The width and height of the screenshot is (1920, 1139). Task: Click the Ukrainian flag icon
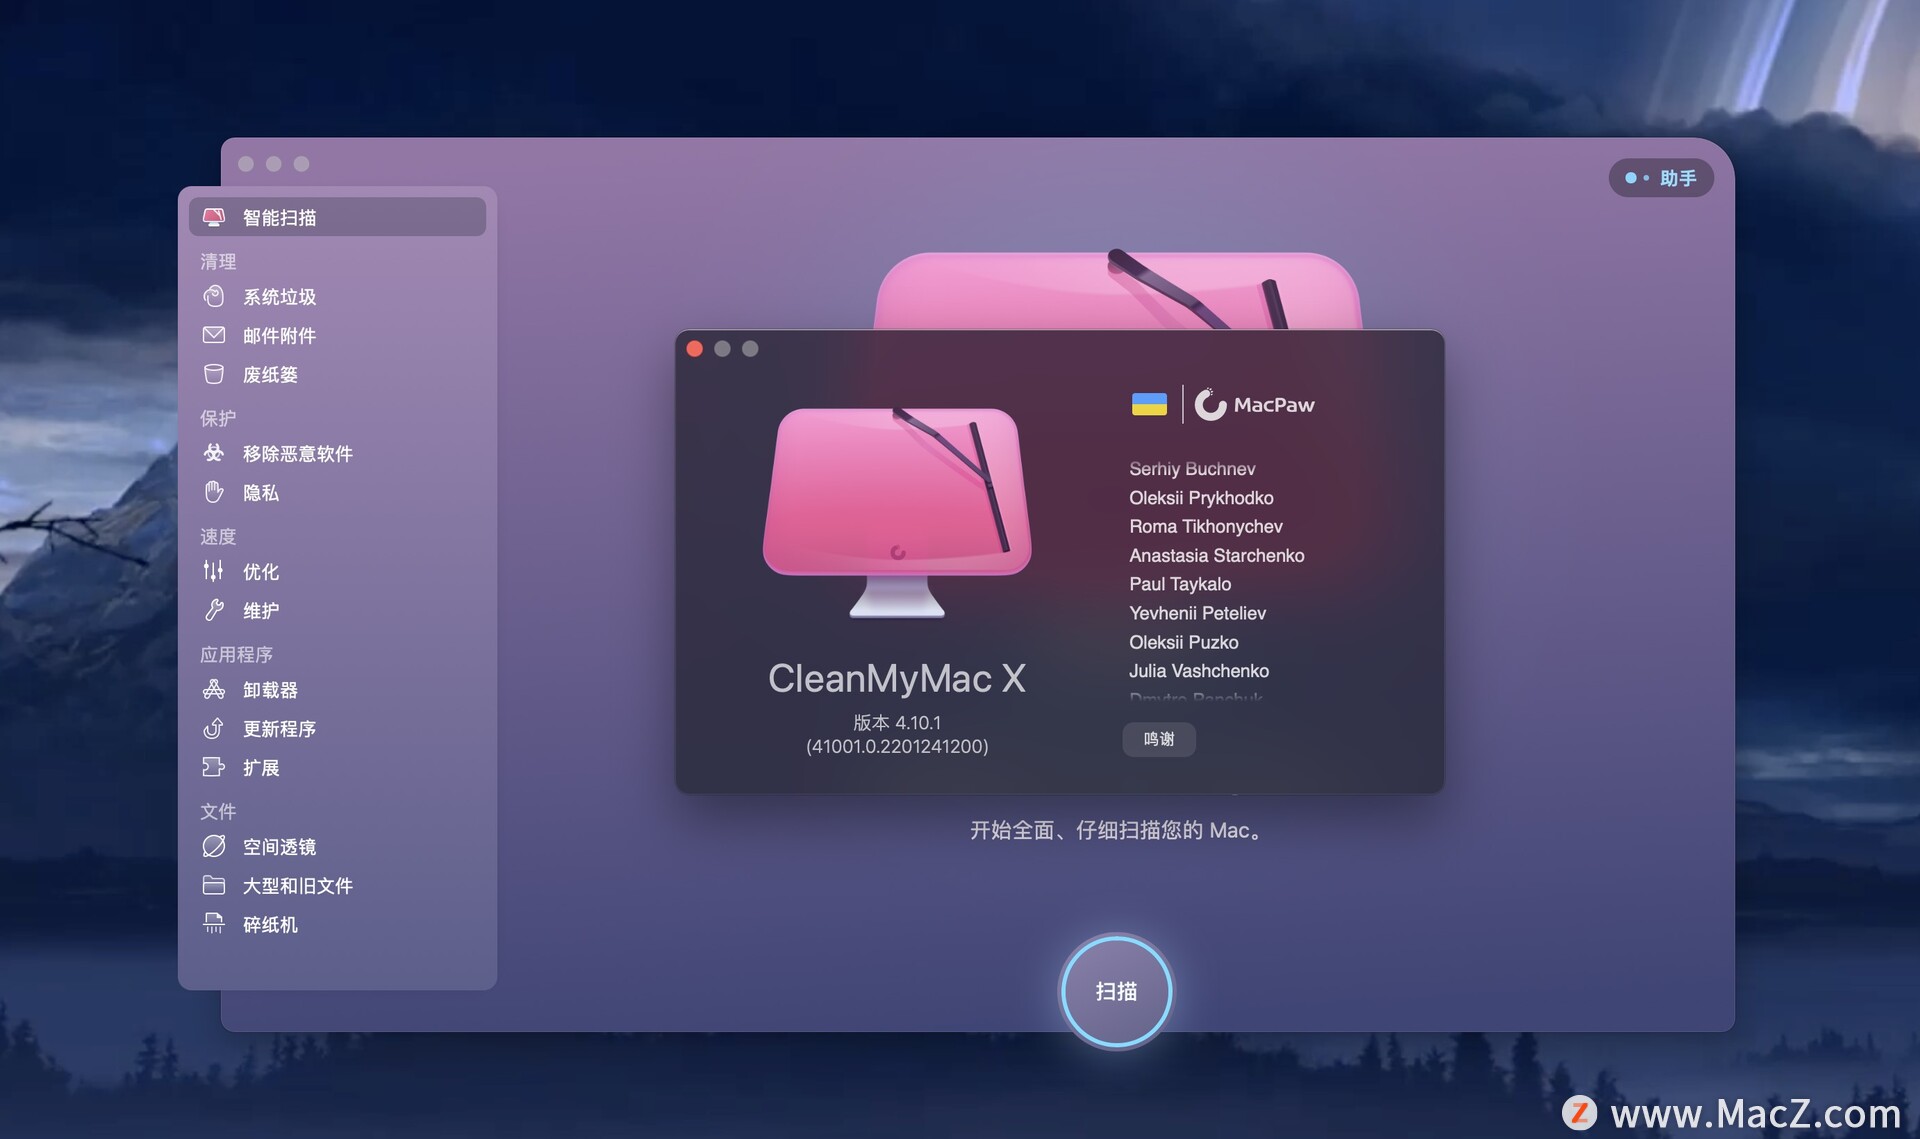pos(1149,404)
